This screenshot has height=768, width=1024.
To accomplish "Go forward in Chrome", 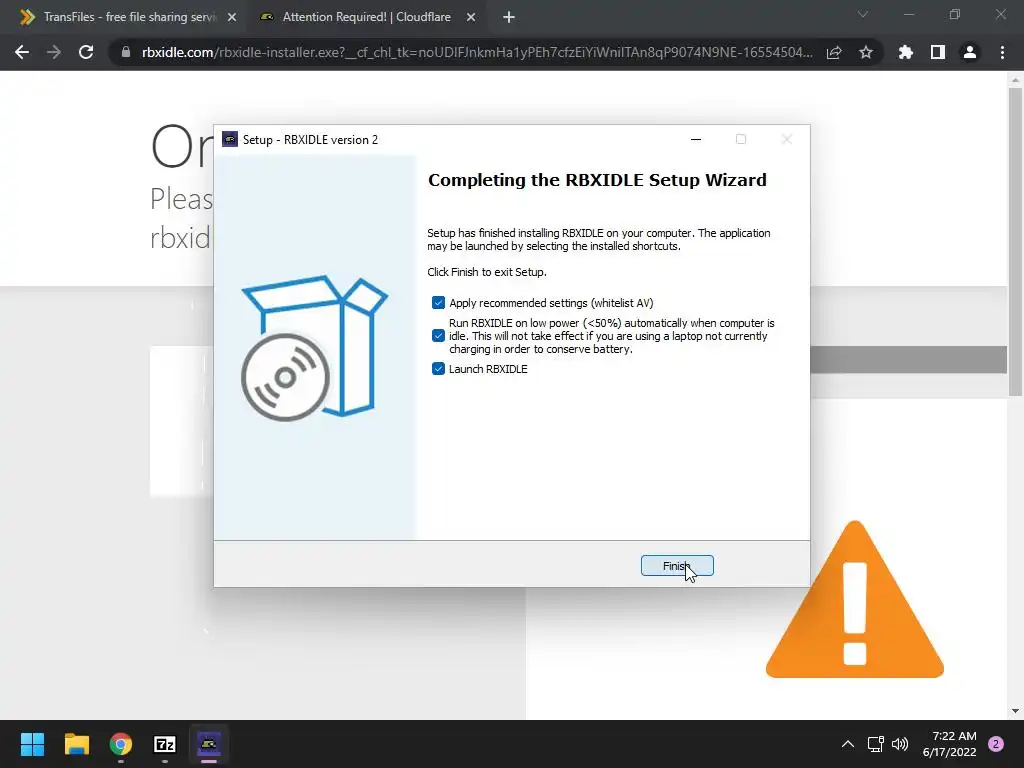I will click(x=54, y=52).
